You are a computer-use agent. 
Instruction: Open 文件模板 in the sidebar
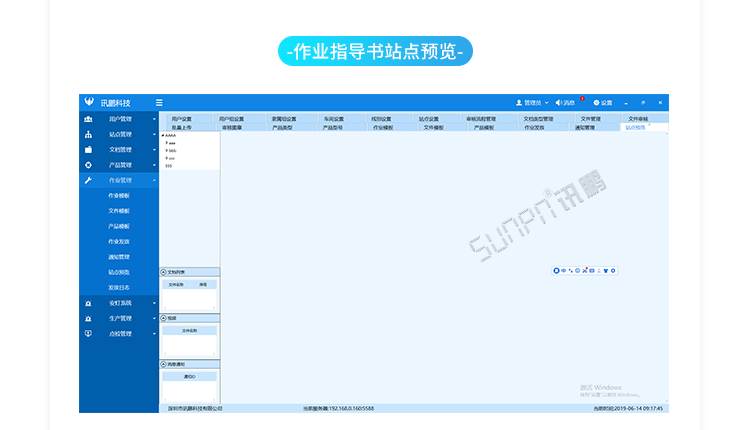(119, 211)
